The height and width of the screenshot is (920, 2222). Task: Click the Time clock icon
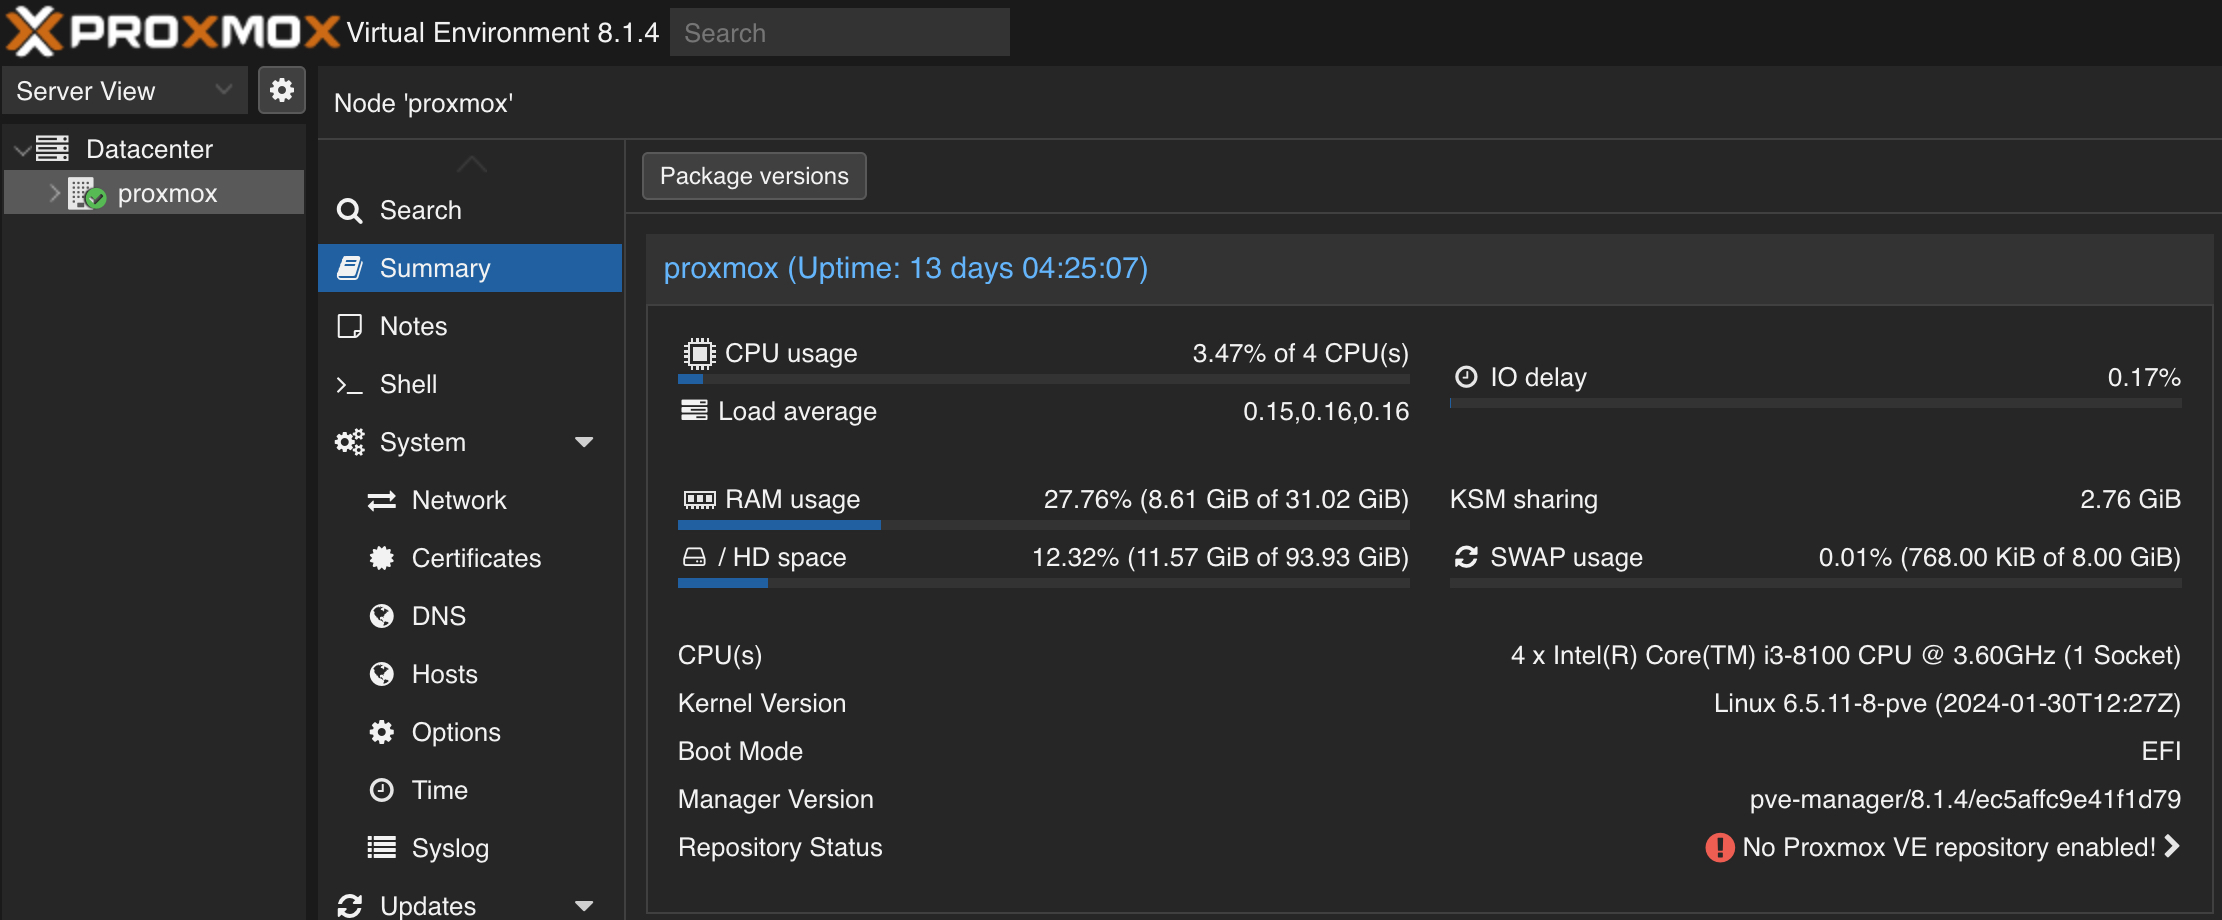pos(381,790)
